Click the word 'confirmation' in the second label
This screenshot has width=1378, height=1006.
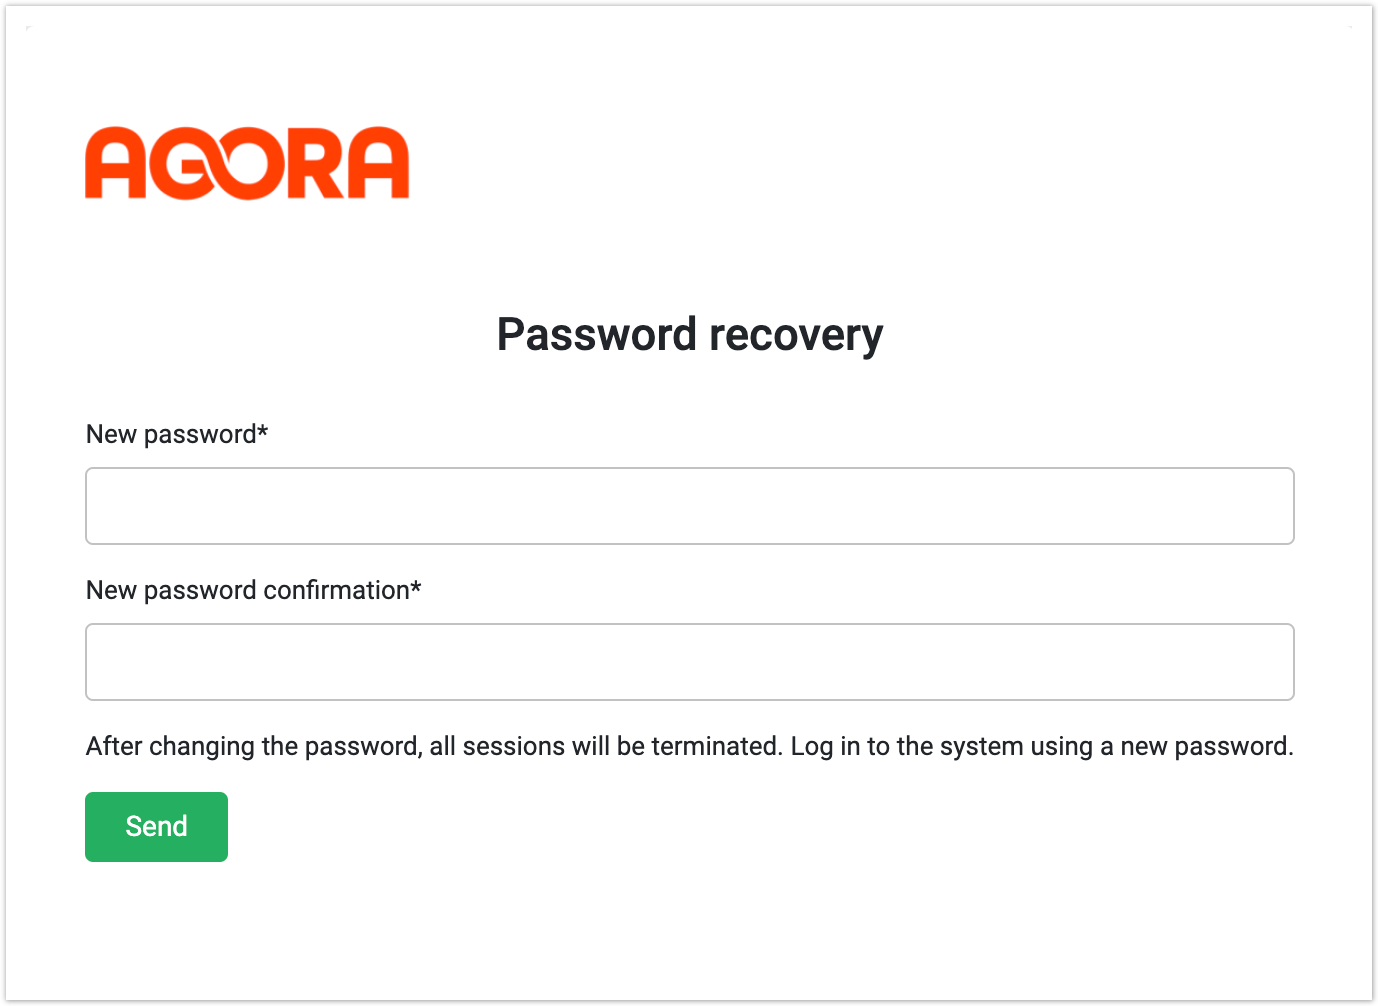(337, 590)
